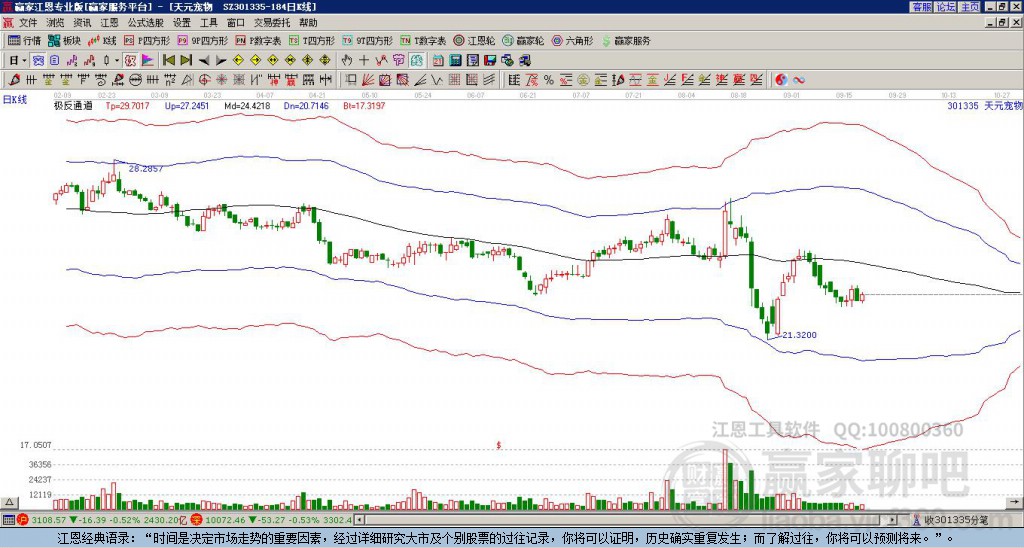Open the T数字表 tool
Viewport: 1024px width, 548px height.
point(423,40)
